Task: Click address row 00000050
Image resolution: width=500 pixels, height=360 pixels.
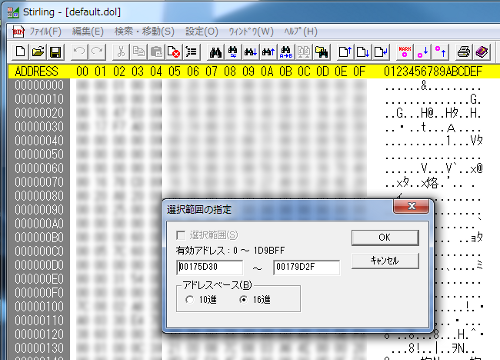Action: click(39, 155)
